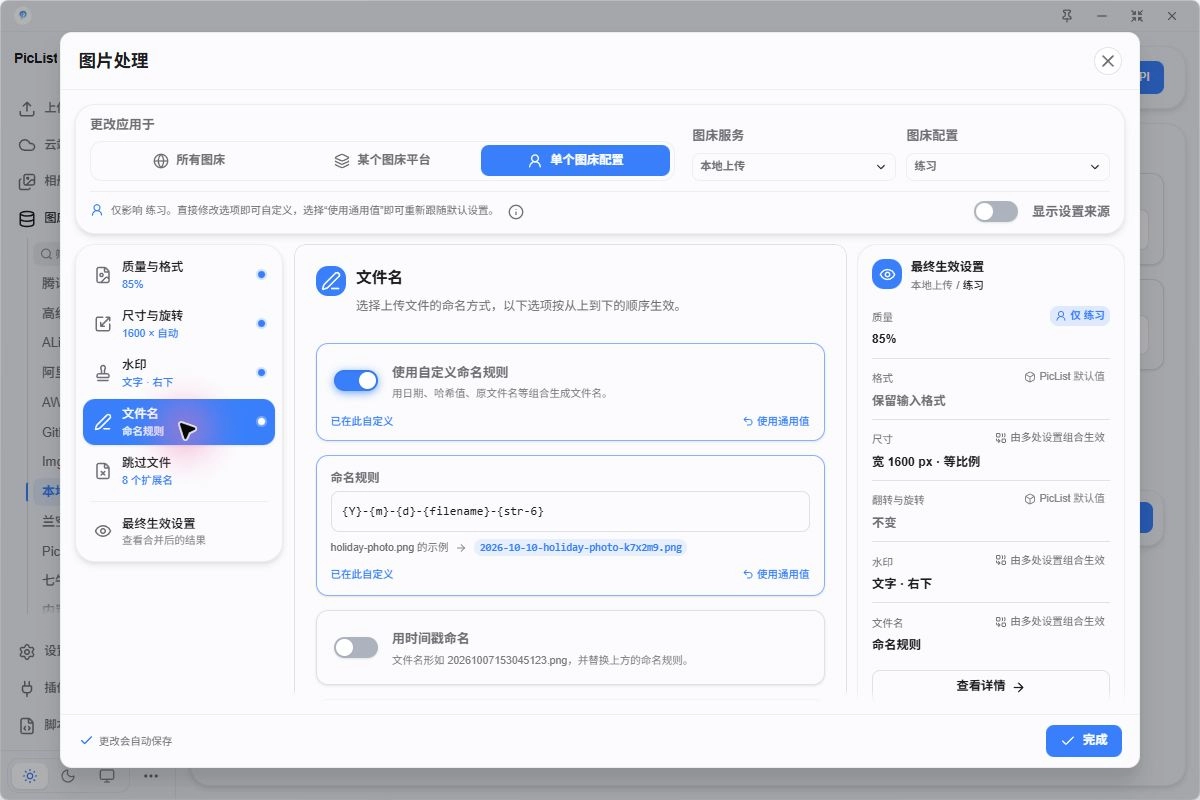Select system theme with monitor icon
This screenshot has height=800, width=1200.
107,775
